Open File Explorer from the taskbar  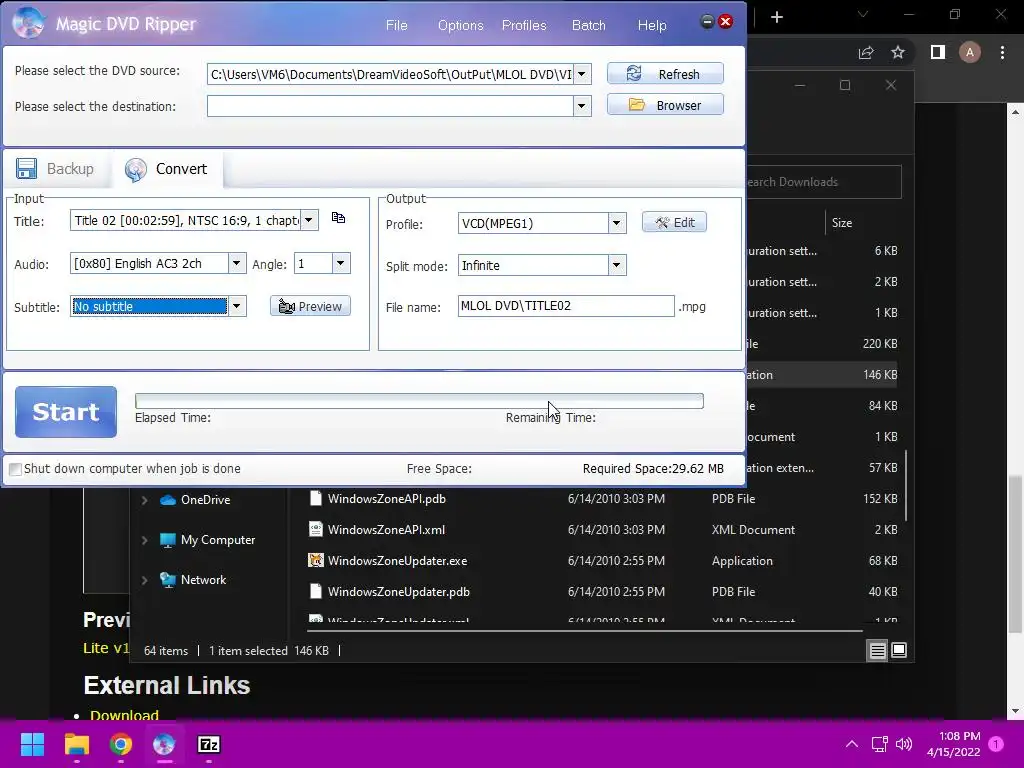[76, 744]
